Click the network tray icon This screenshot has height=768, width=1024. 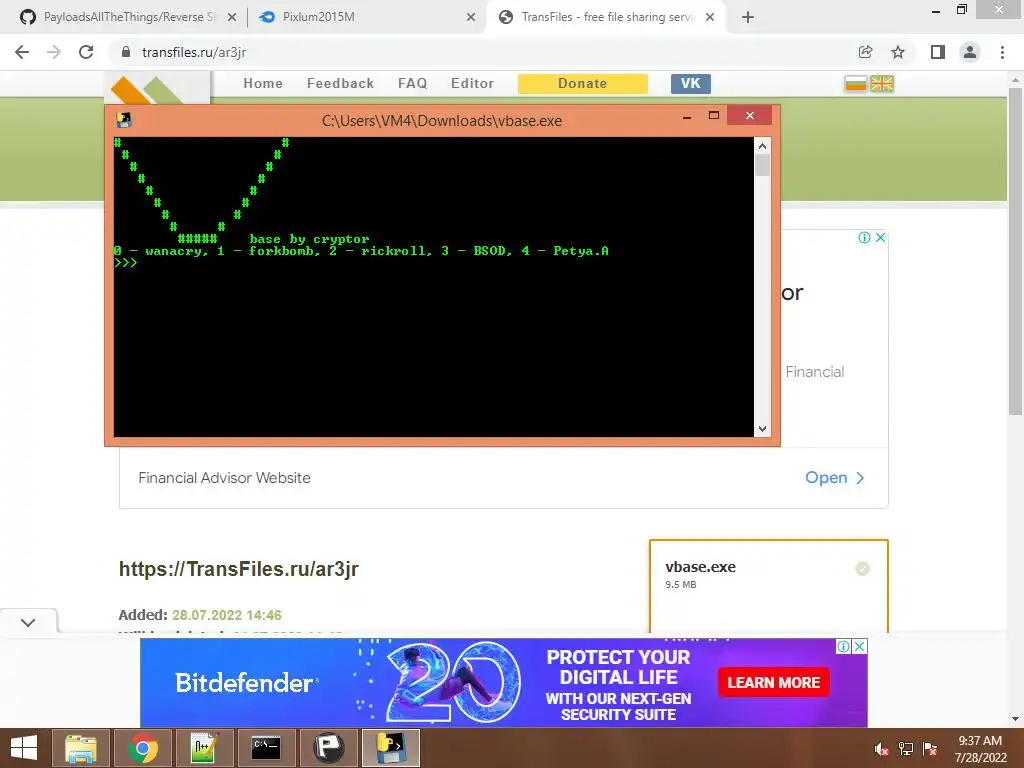click(x=906, y=749)
